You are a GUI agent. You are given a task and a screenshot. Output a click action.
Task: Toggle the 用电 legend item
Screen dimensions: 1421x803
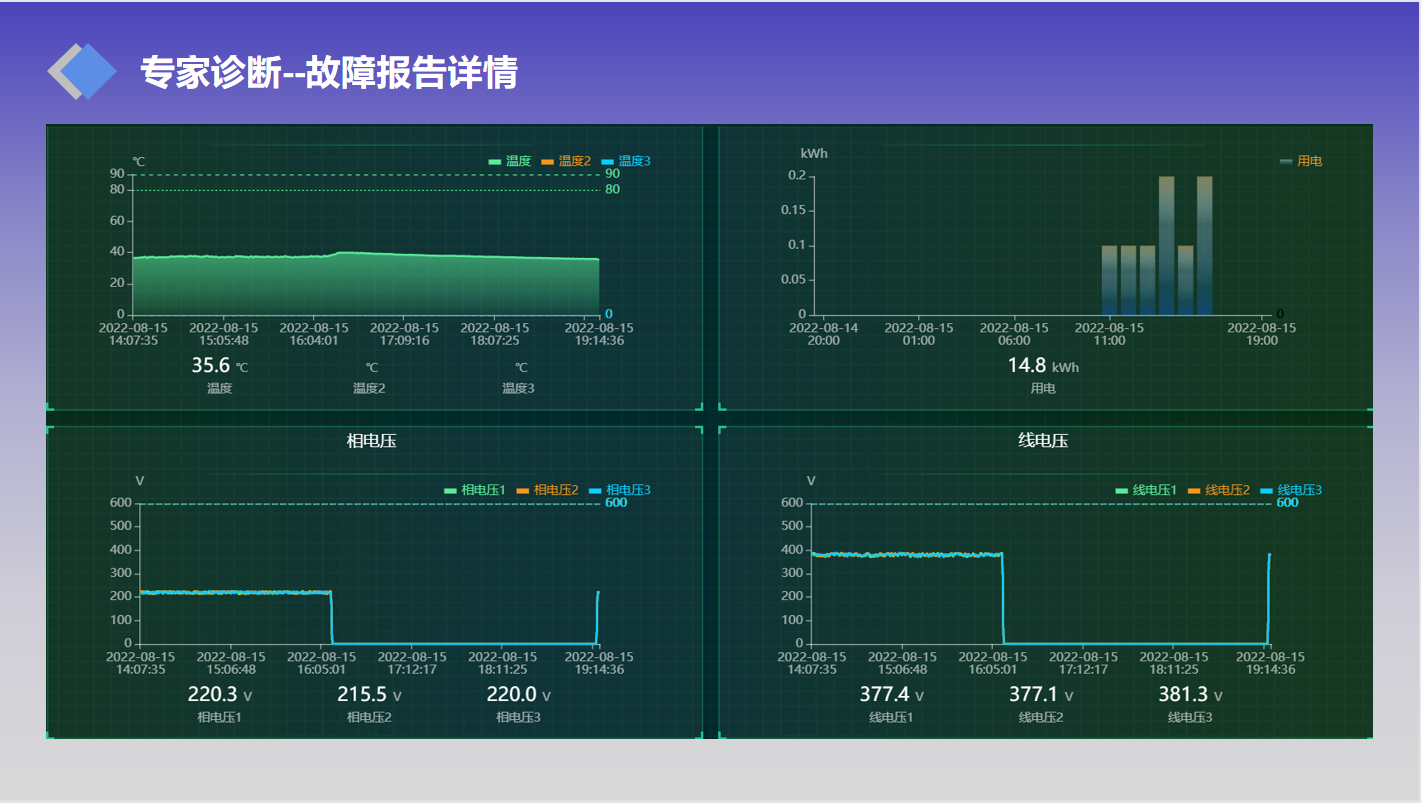pos(1300,161)
